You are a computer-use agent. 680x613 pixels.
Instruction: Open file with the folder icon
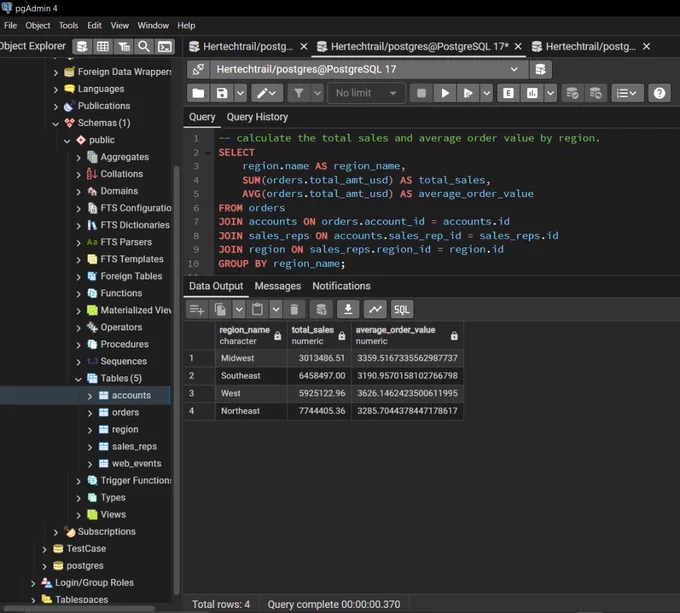(198, 93)
